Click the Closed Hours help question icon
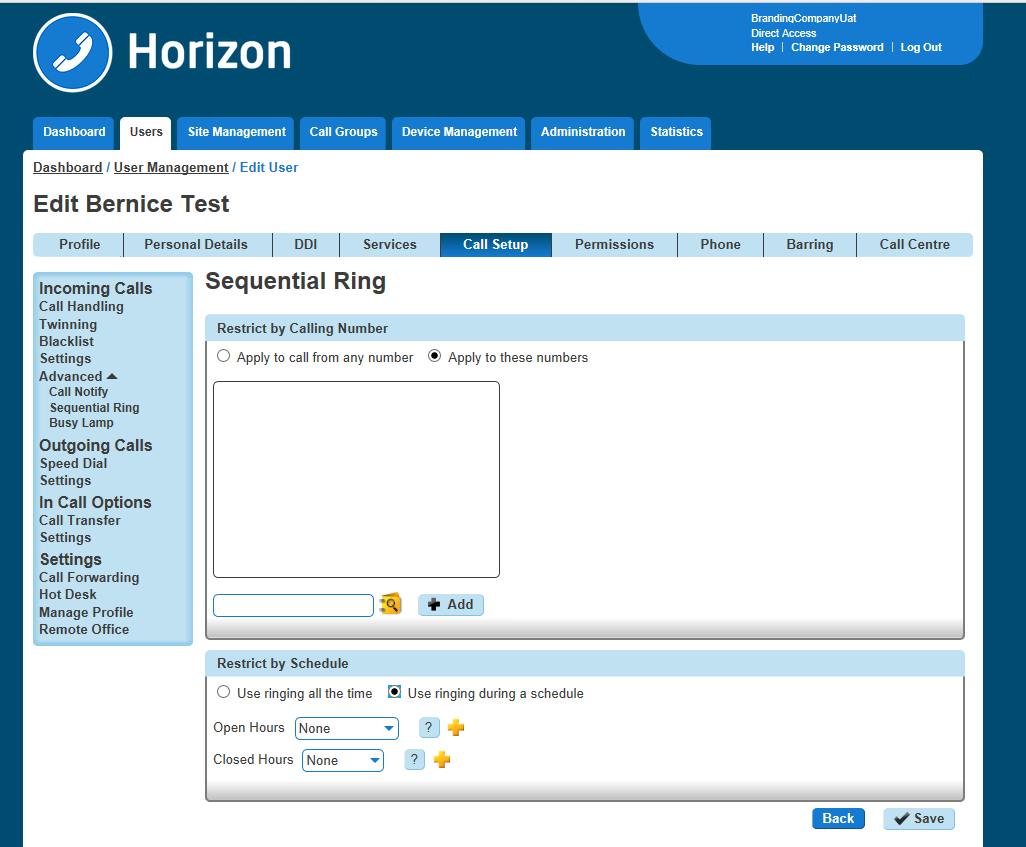Image resolution: width=1026 pixels, height=847 pixels. pos(414,759)
